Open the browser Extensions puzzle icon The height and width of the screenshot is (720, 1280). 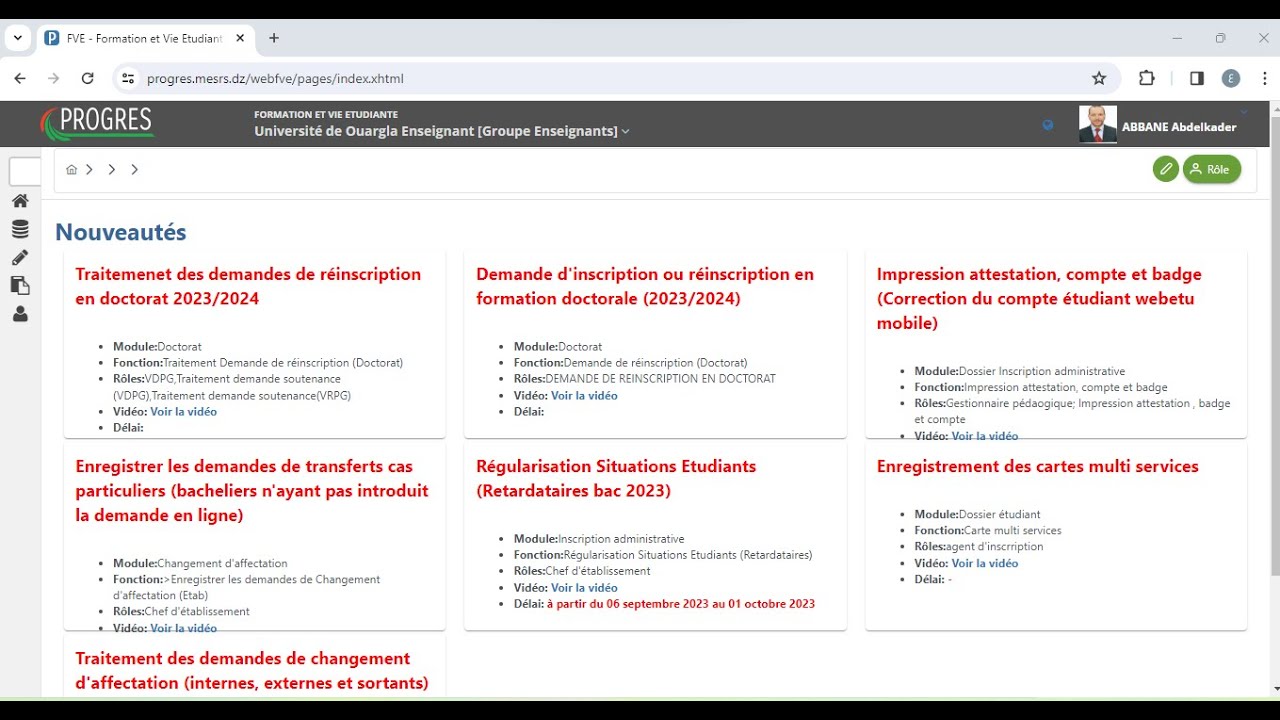coord(1147,78)
